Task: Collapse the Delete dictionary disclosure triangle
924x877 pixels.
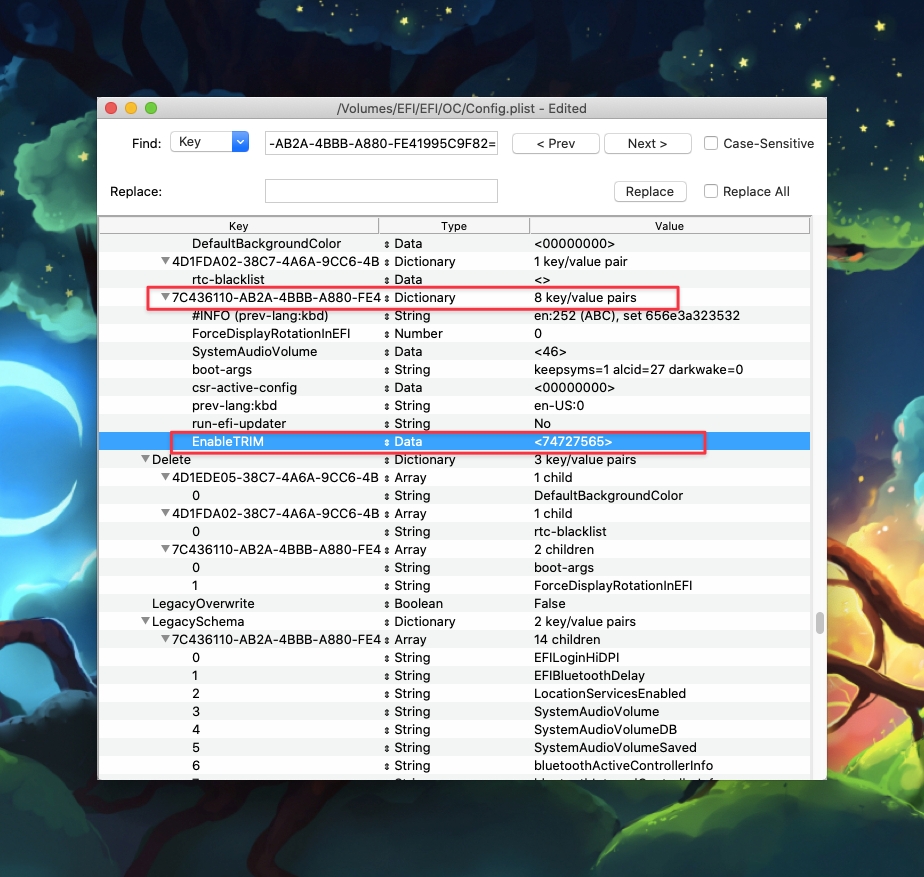Action: [145, 460]
